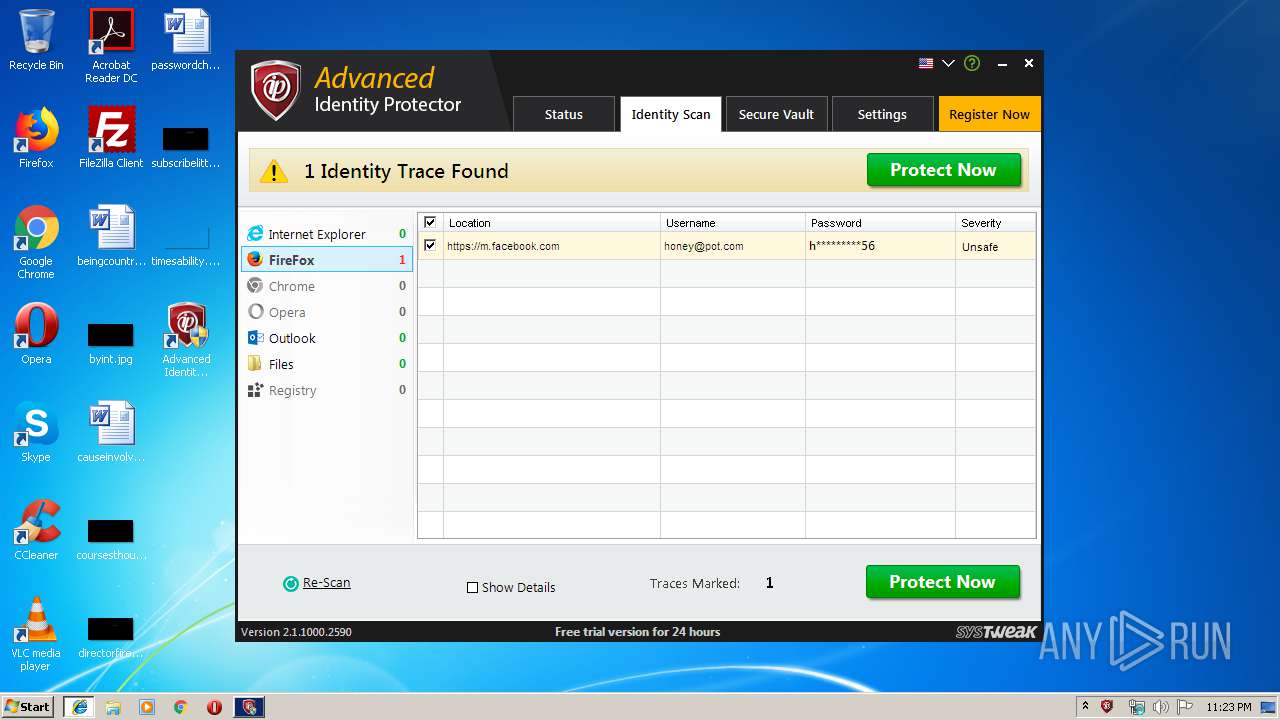
Task: Click the top Protect Now button
Action: point(943,170)
